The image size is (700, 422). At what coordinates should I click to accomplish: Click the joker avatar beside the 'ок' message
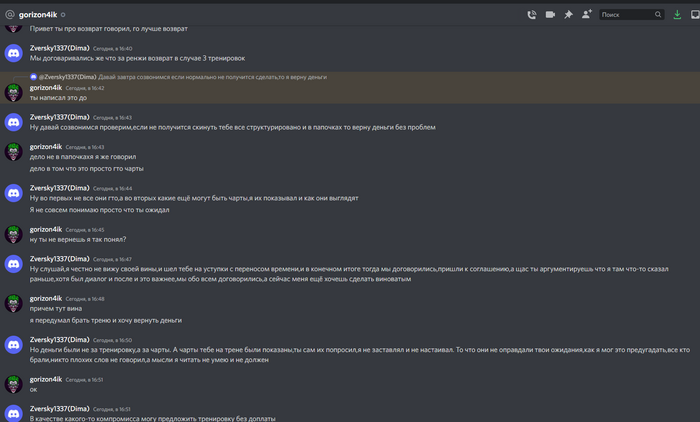[13, 384]
